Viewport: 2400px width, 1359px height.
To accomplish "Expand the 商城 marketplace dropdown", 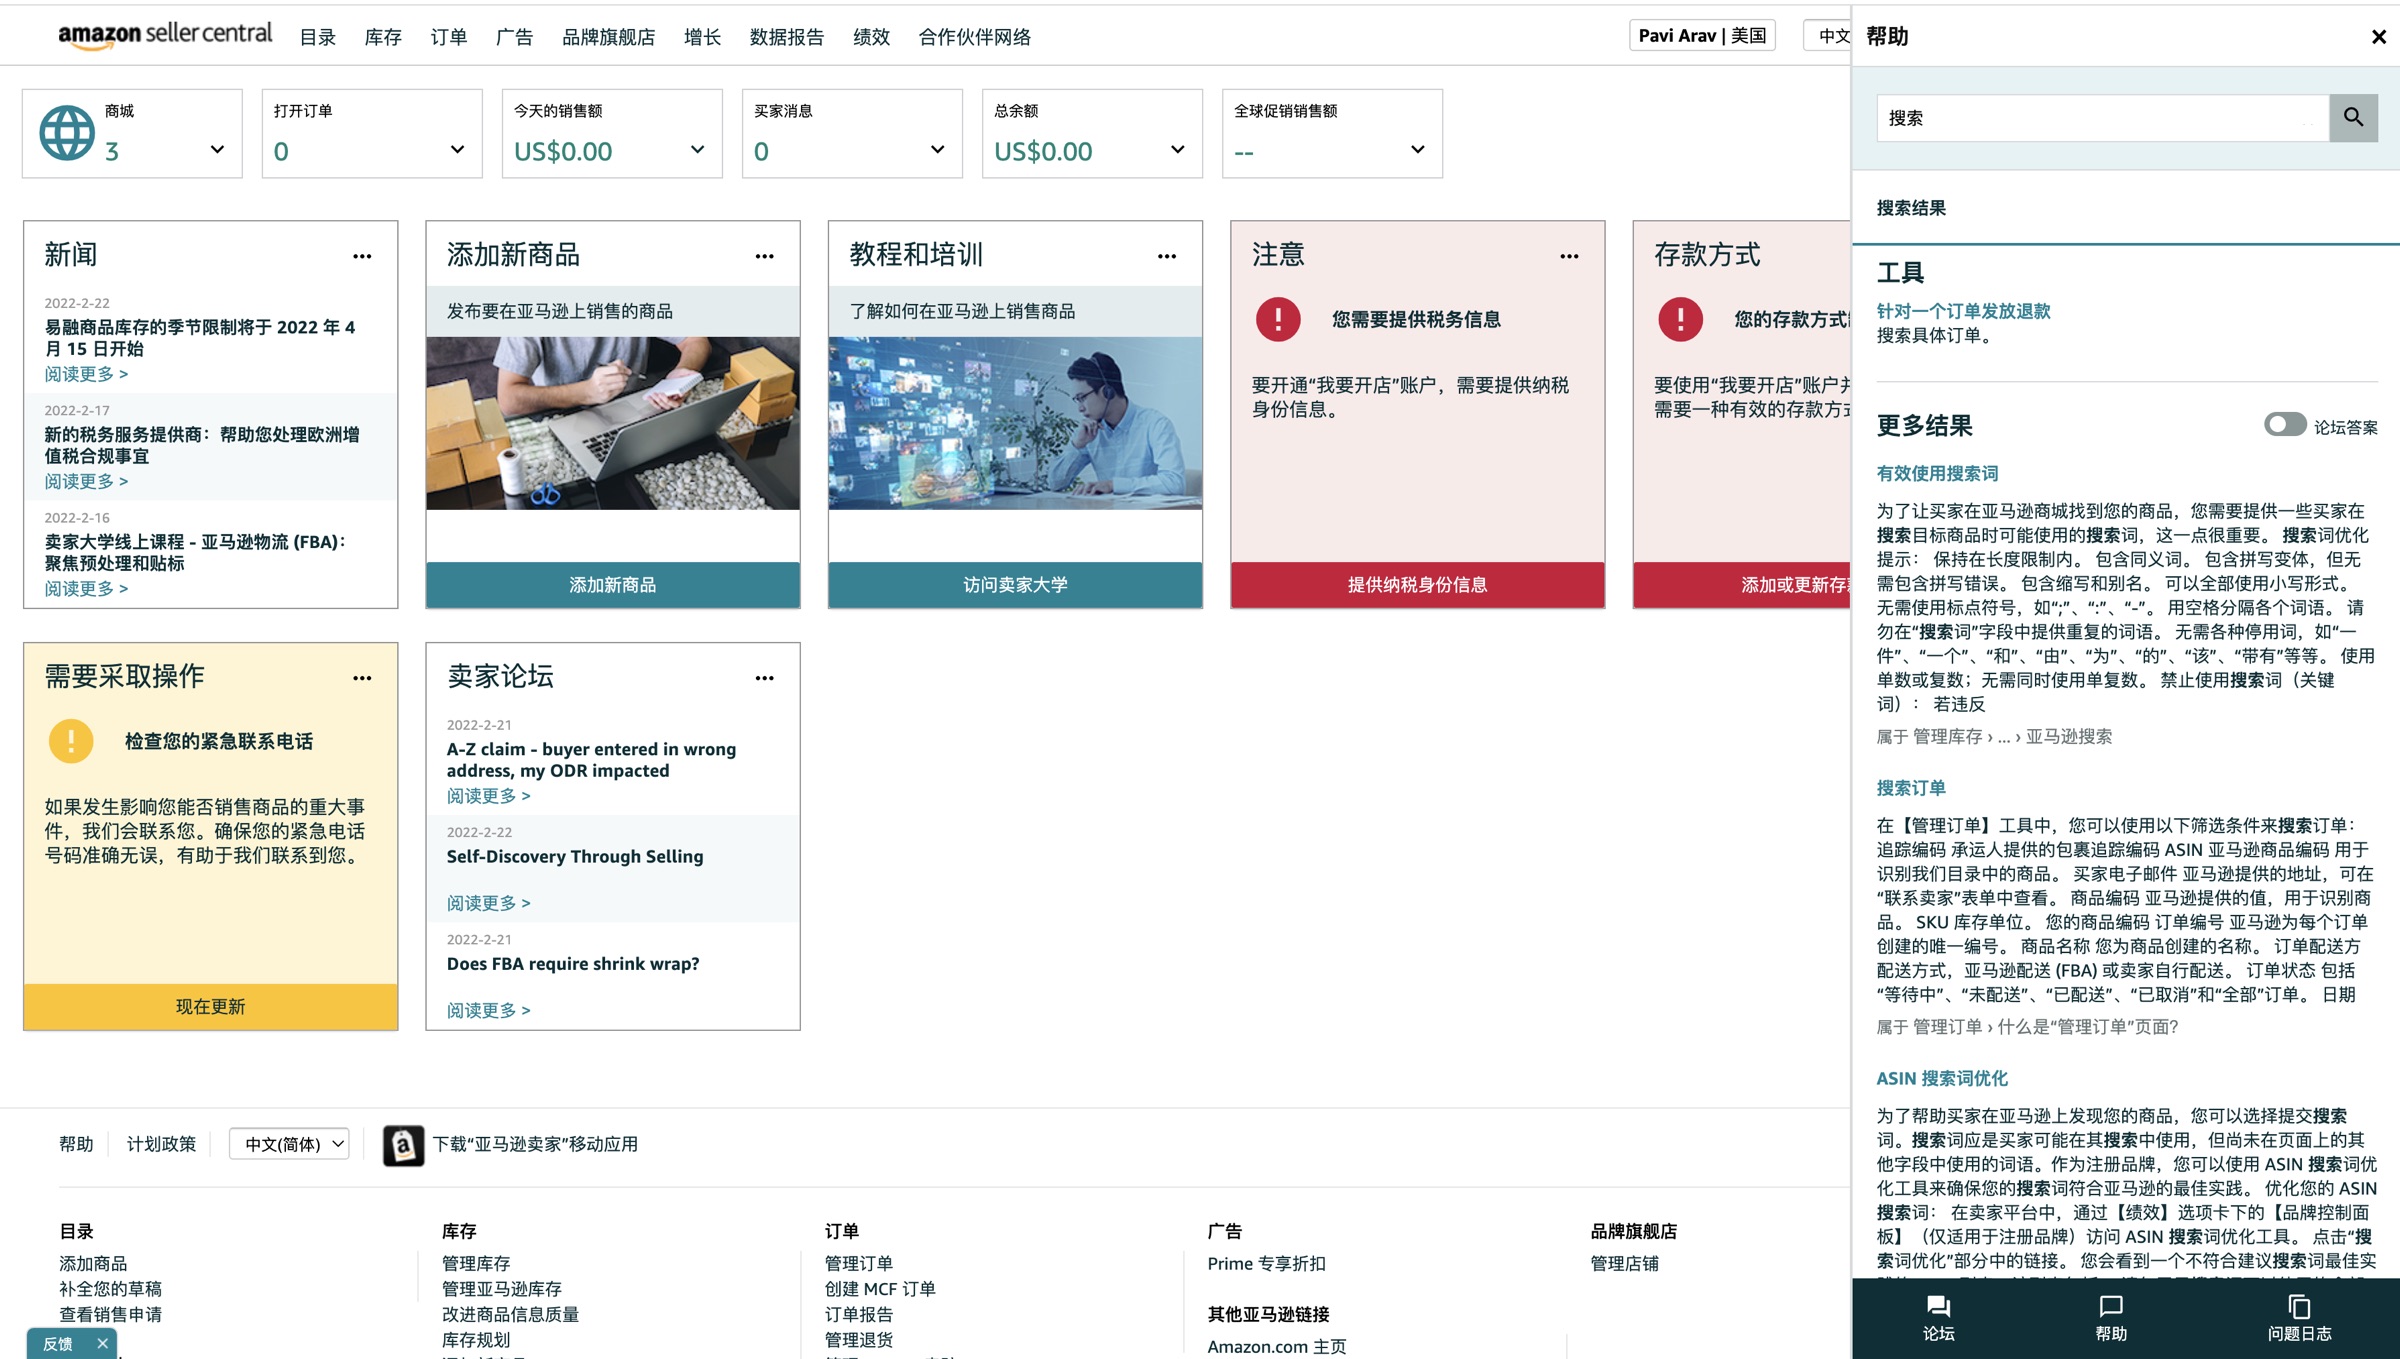I will (217, 150).
